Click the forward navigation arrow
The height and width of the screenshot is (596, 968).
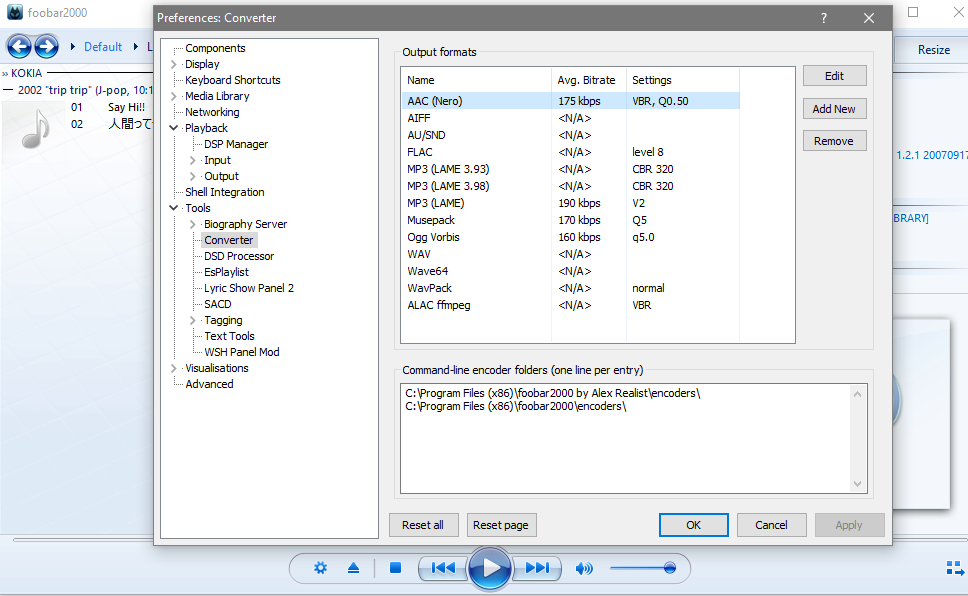click(x=46, y=46)
